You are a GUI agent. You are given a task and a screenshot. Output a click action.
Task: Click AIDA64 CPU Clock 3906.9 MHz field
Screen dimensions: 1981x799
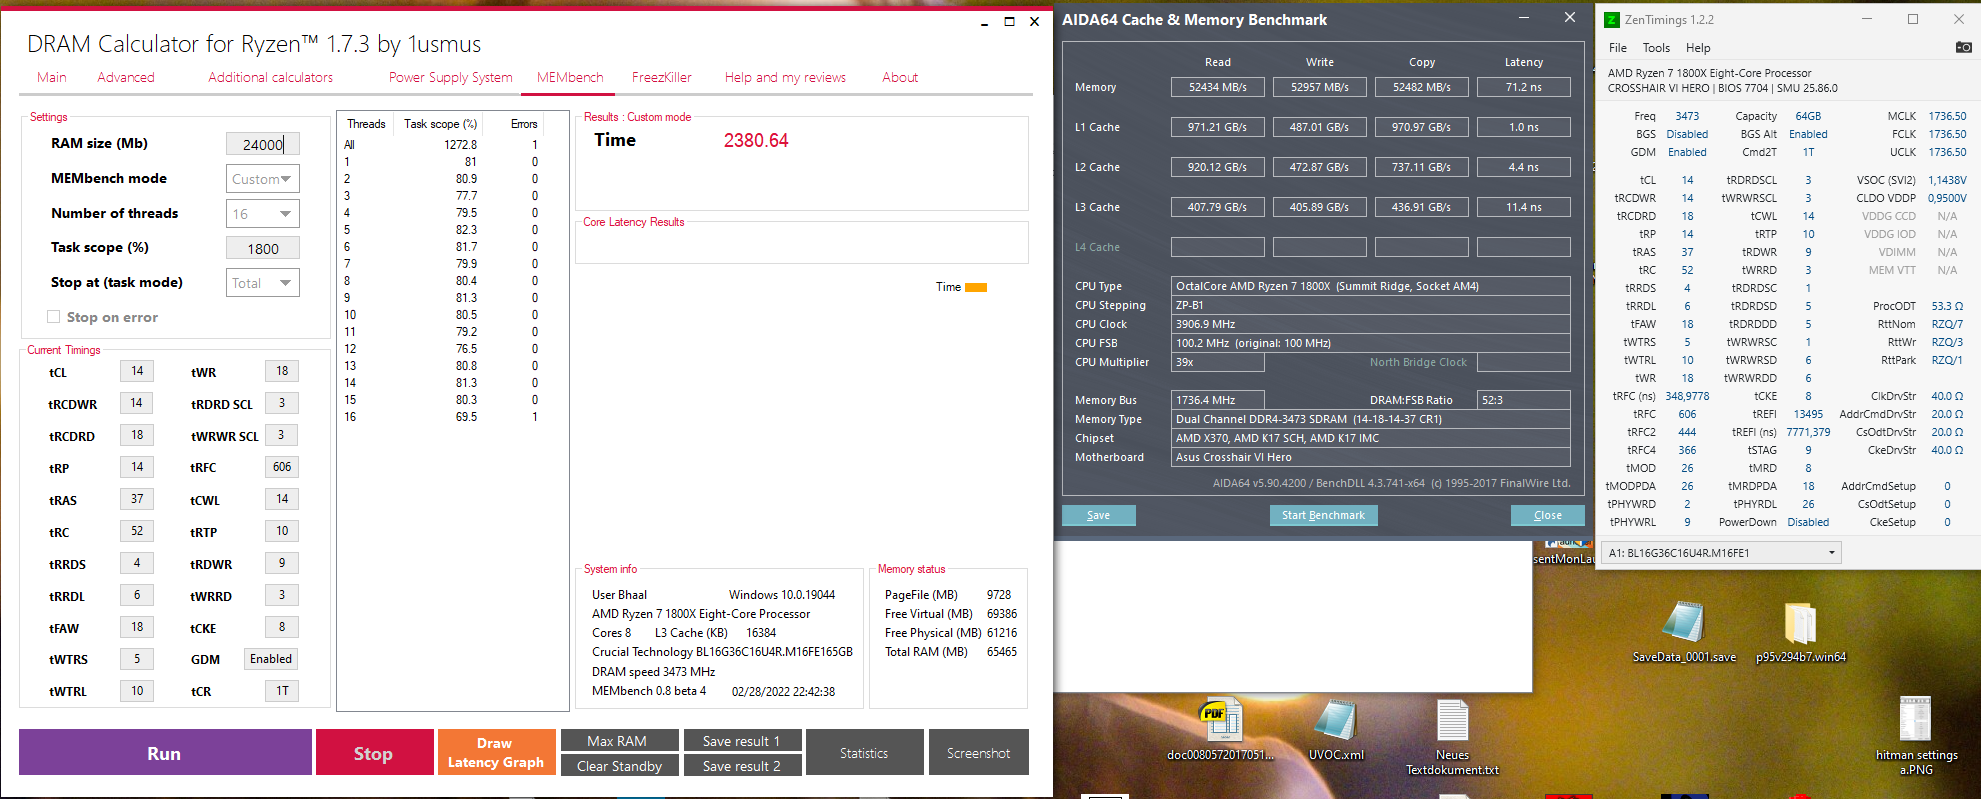1371,324
